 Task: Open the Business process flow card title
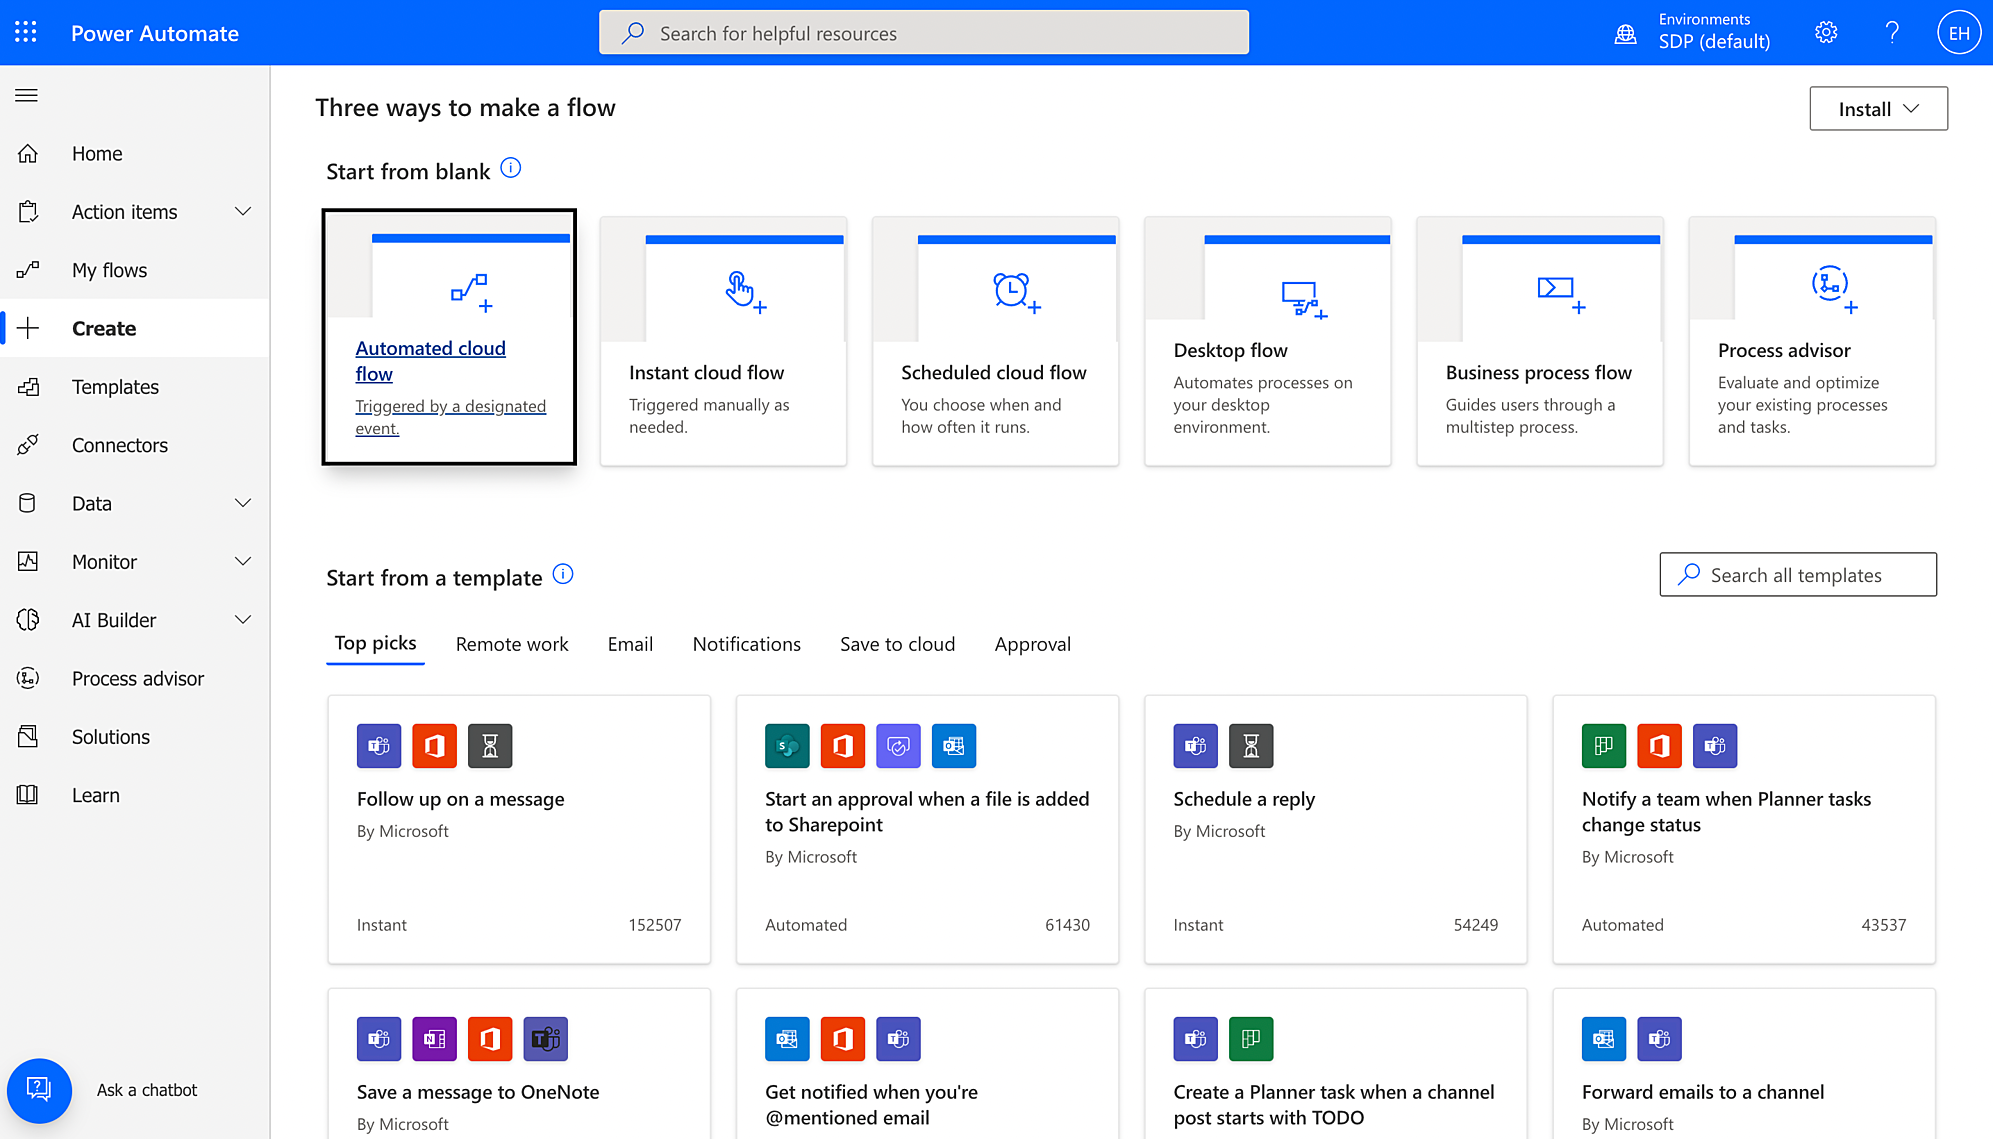1538,372
